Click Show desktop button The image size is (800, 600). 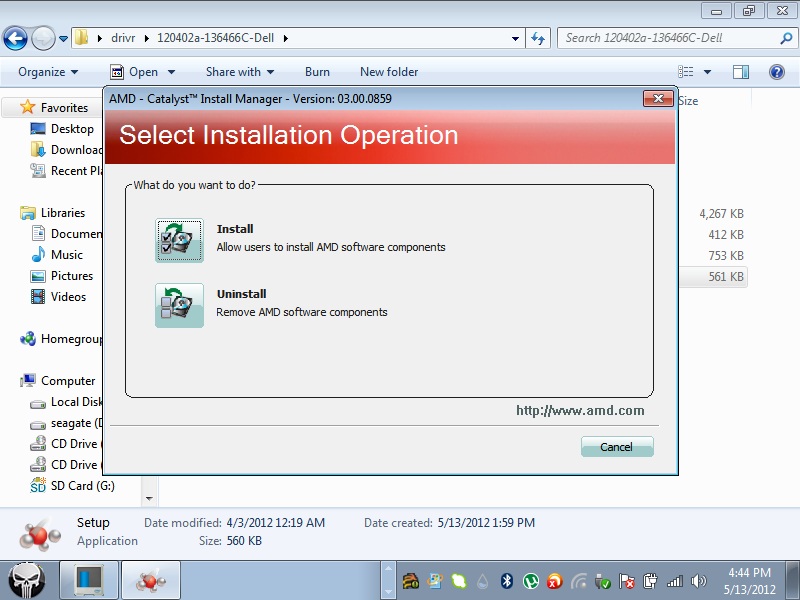(792, 581)
